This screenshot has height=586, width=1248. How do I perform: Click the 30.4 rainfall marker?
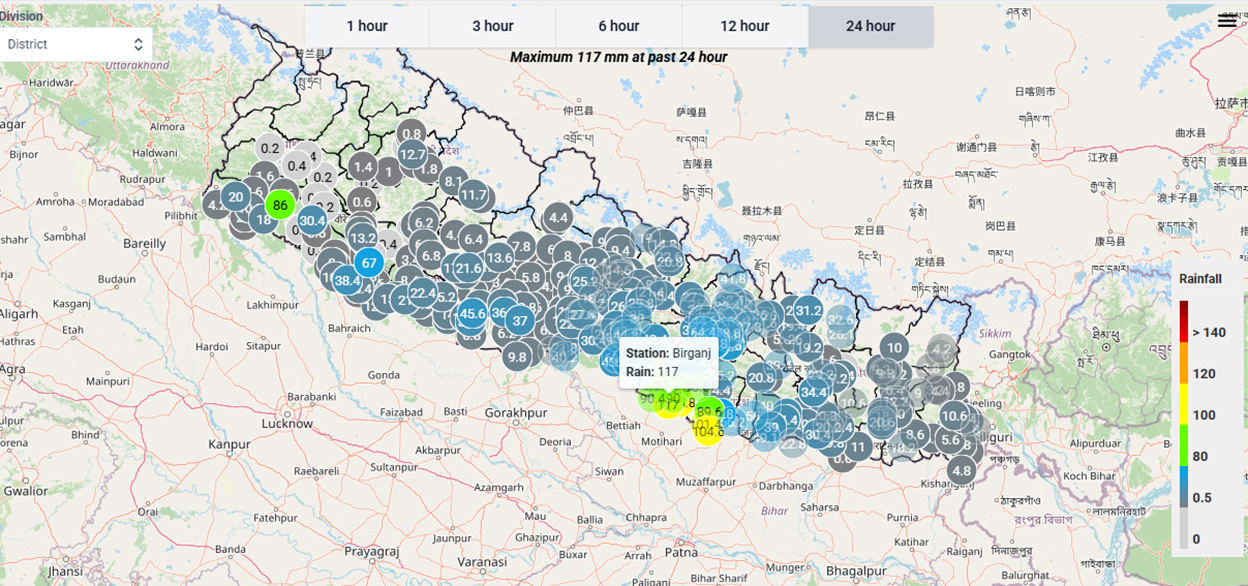coord(312,221)
